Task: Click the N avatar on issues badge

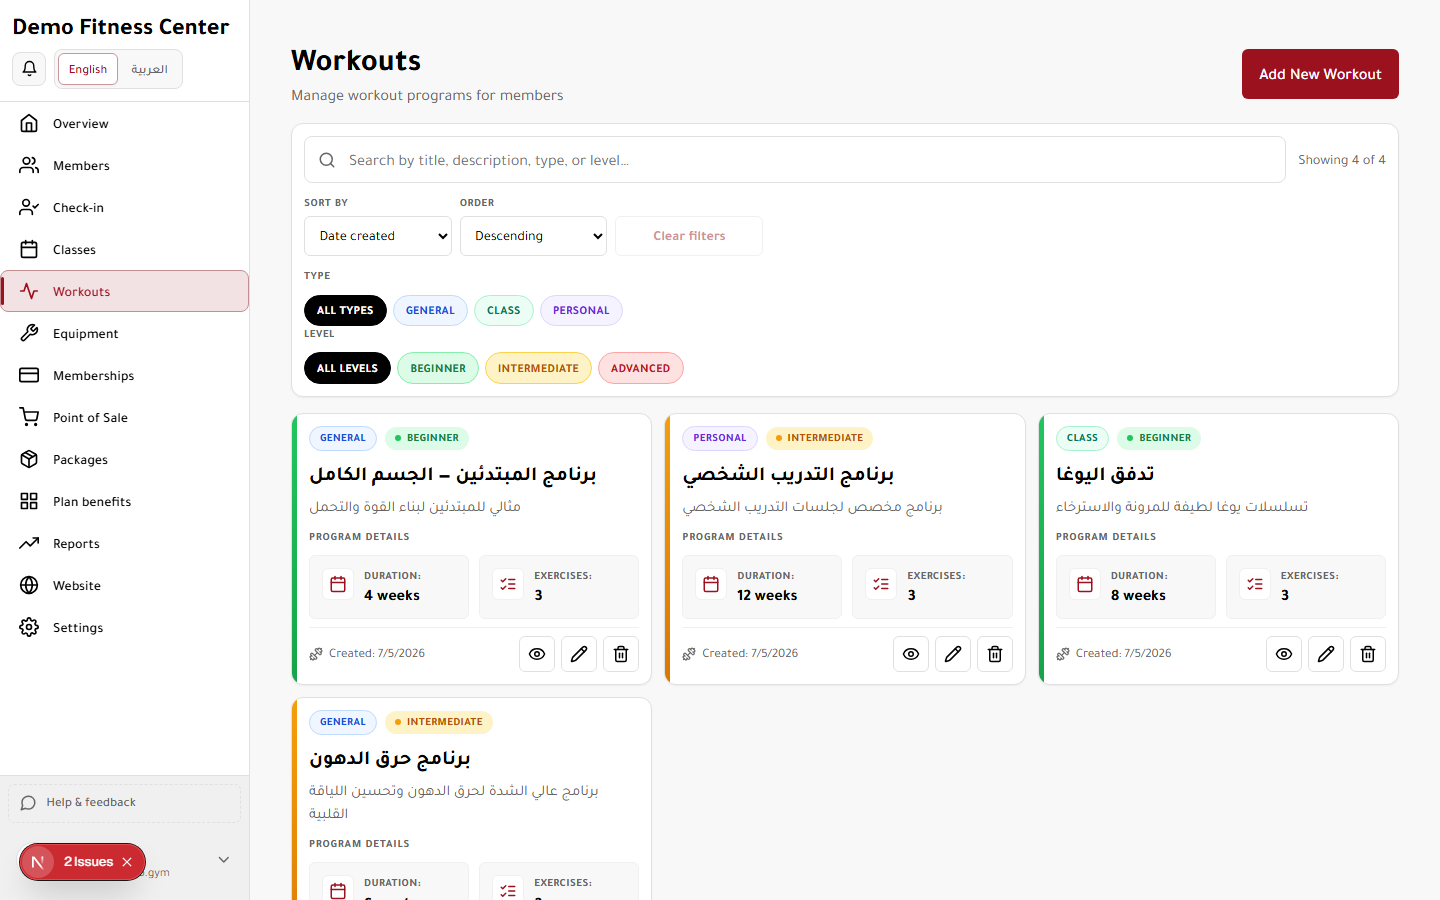Action: 38,862
